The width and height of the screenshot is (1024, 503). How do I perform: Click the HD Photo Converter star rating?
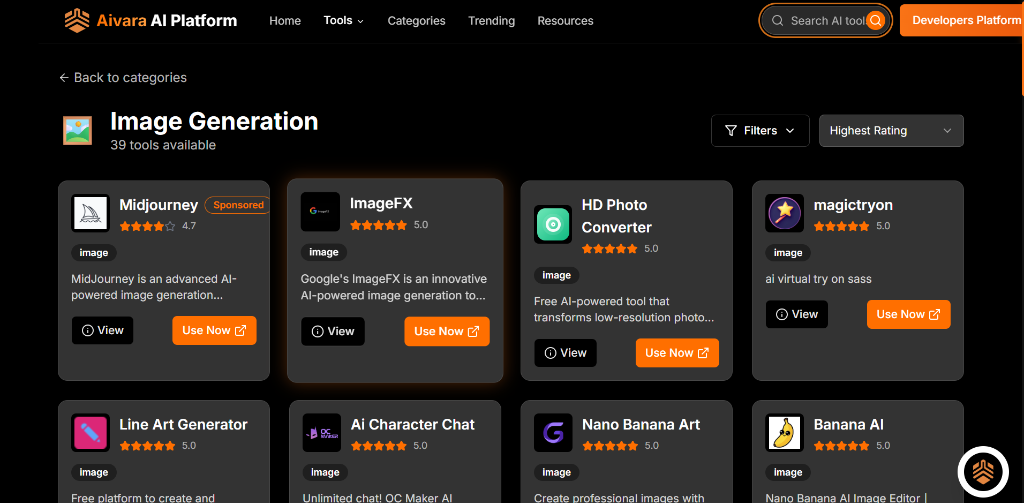point(610,249)
